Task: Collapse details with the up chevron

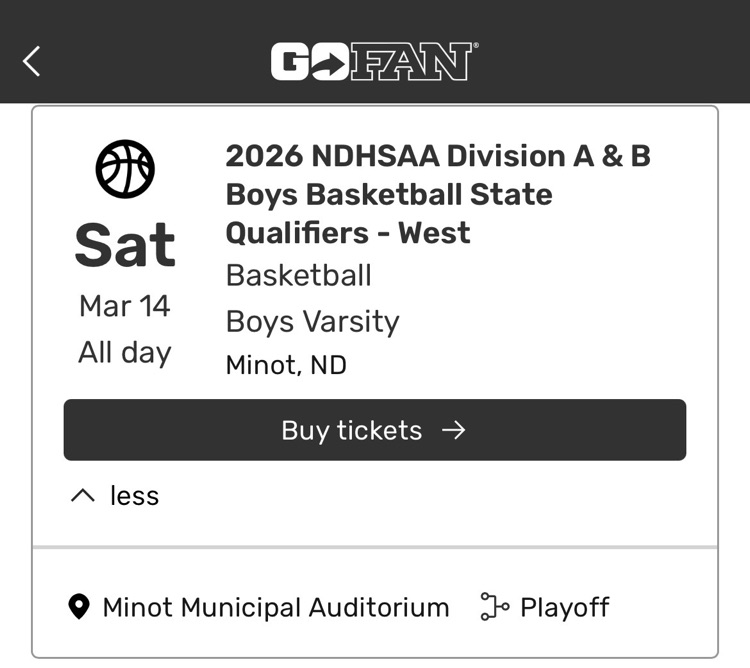Action: pos(83,496)
